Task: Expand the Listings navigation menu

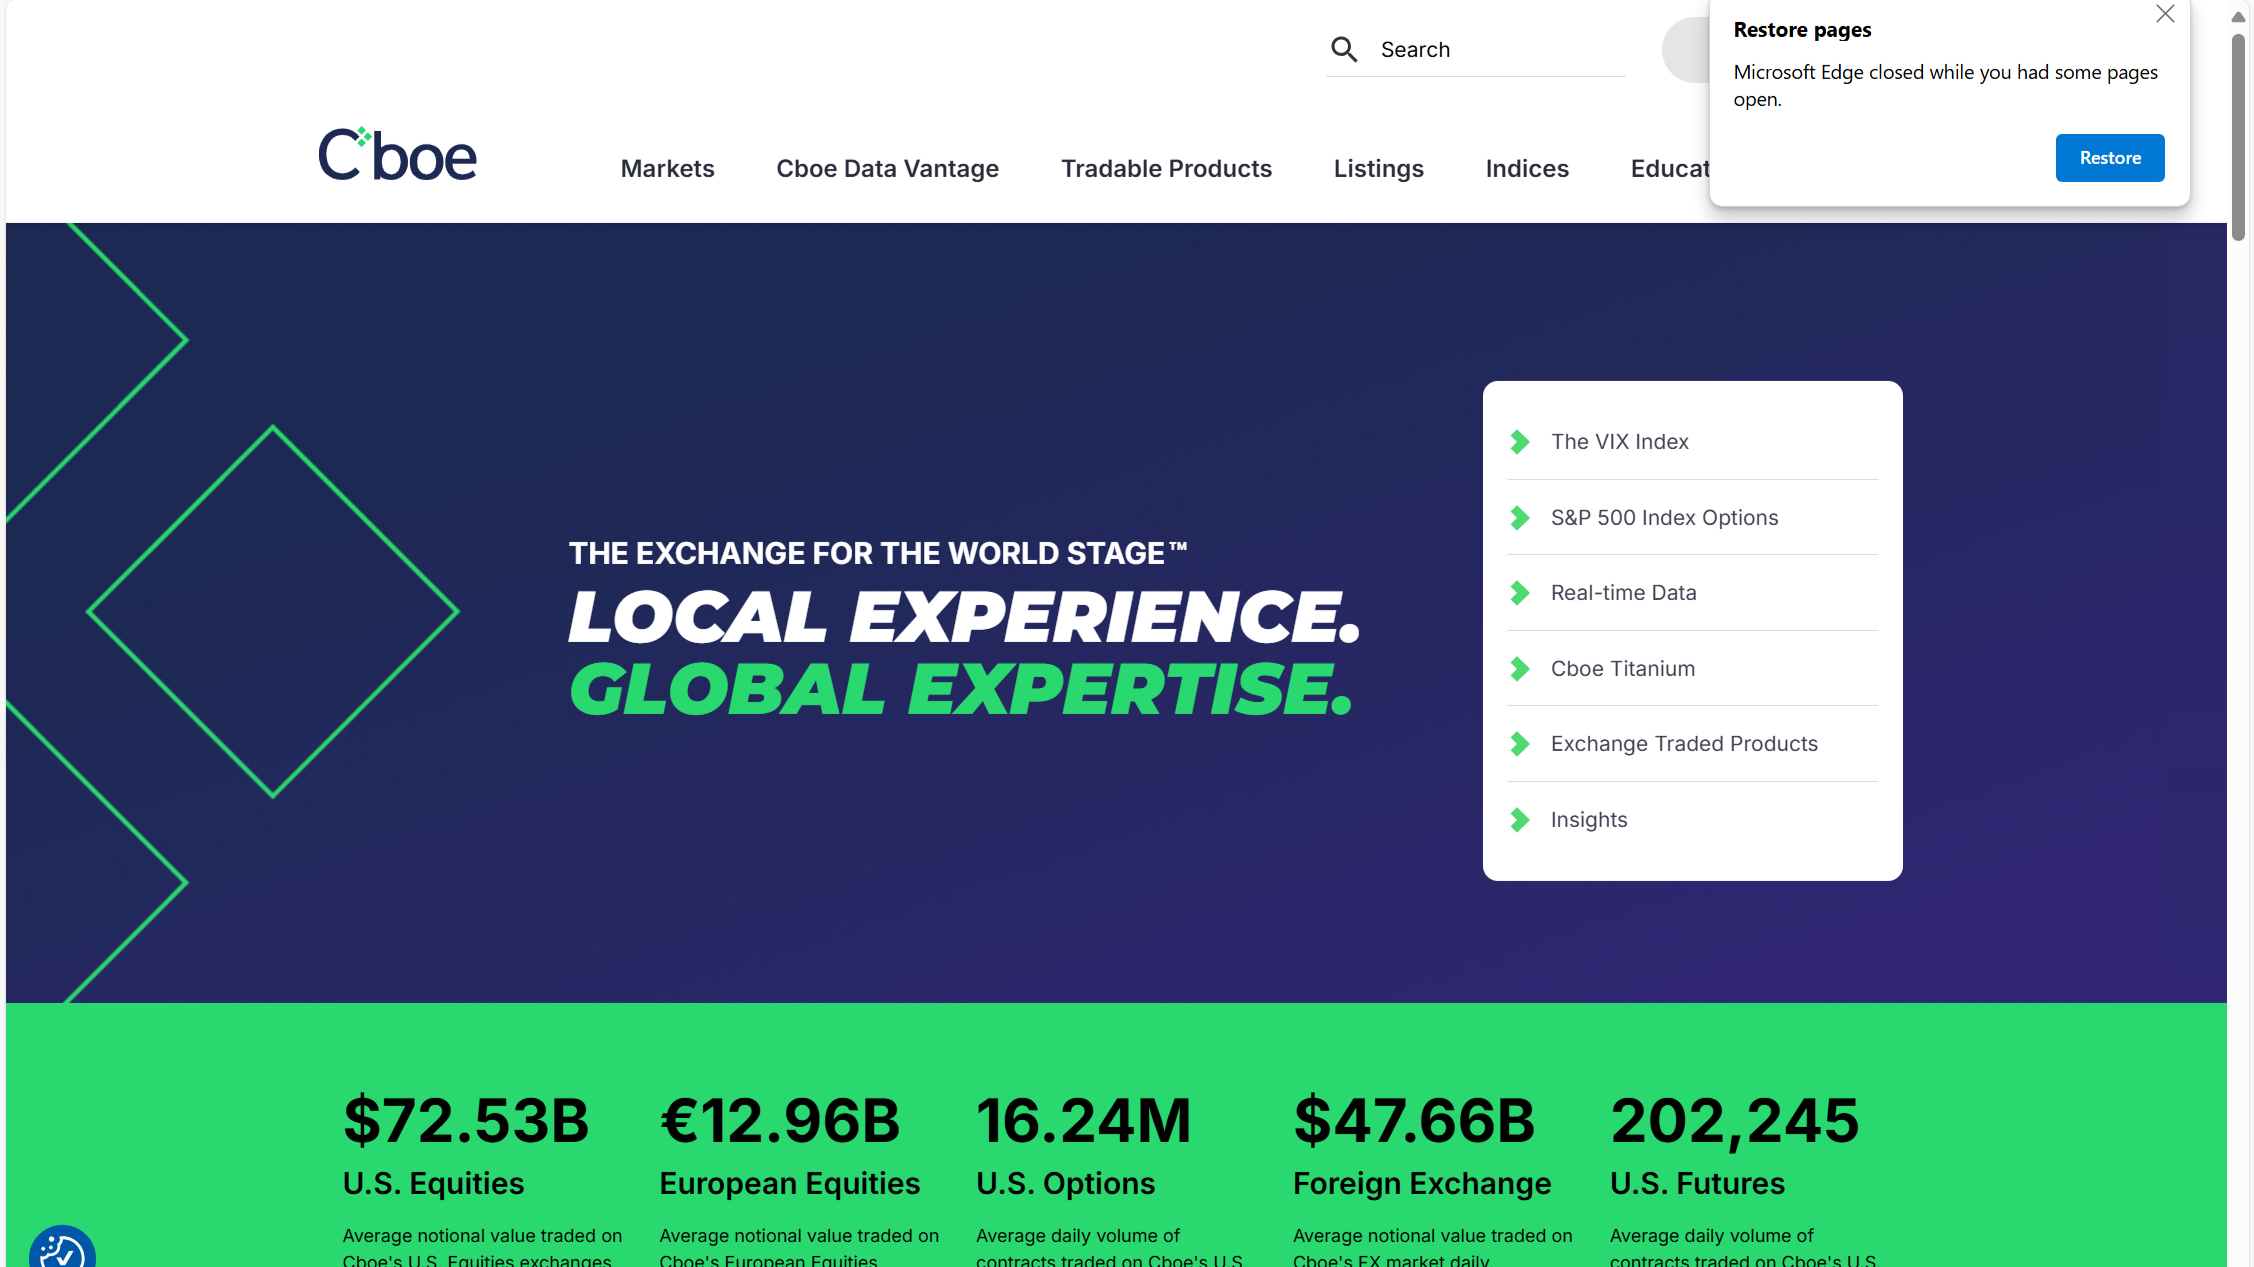Action: (1378, 168)
